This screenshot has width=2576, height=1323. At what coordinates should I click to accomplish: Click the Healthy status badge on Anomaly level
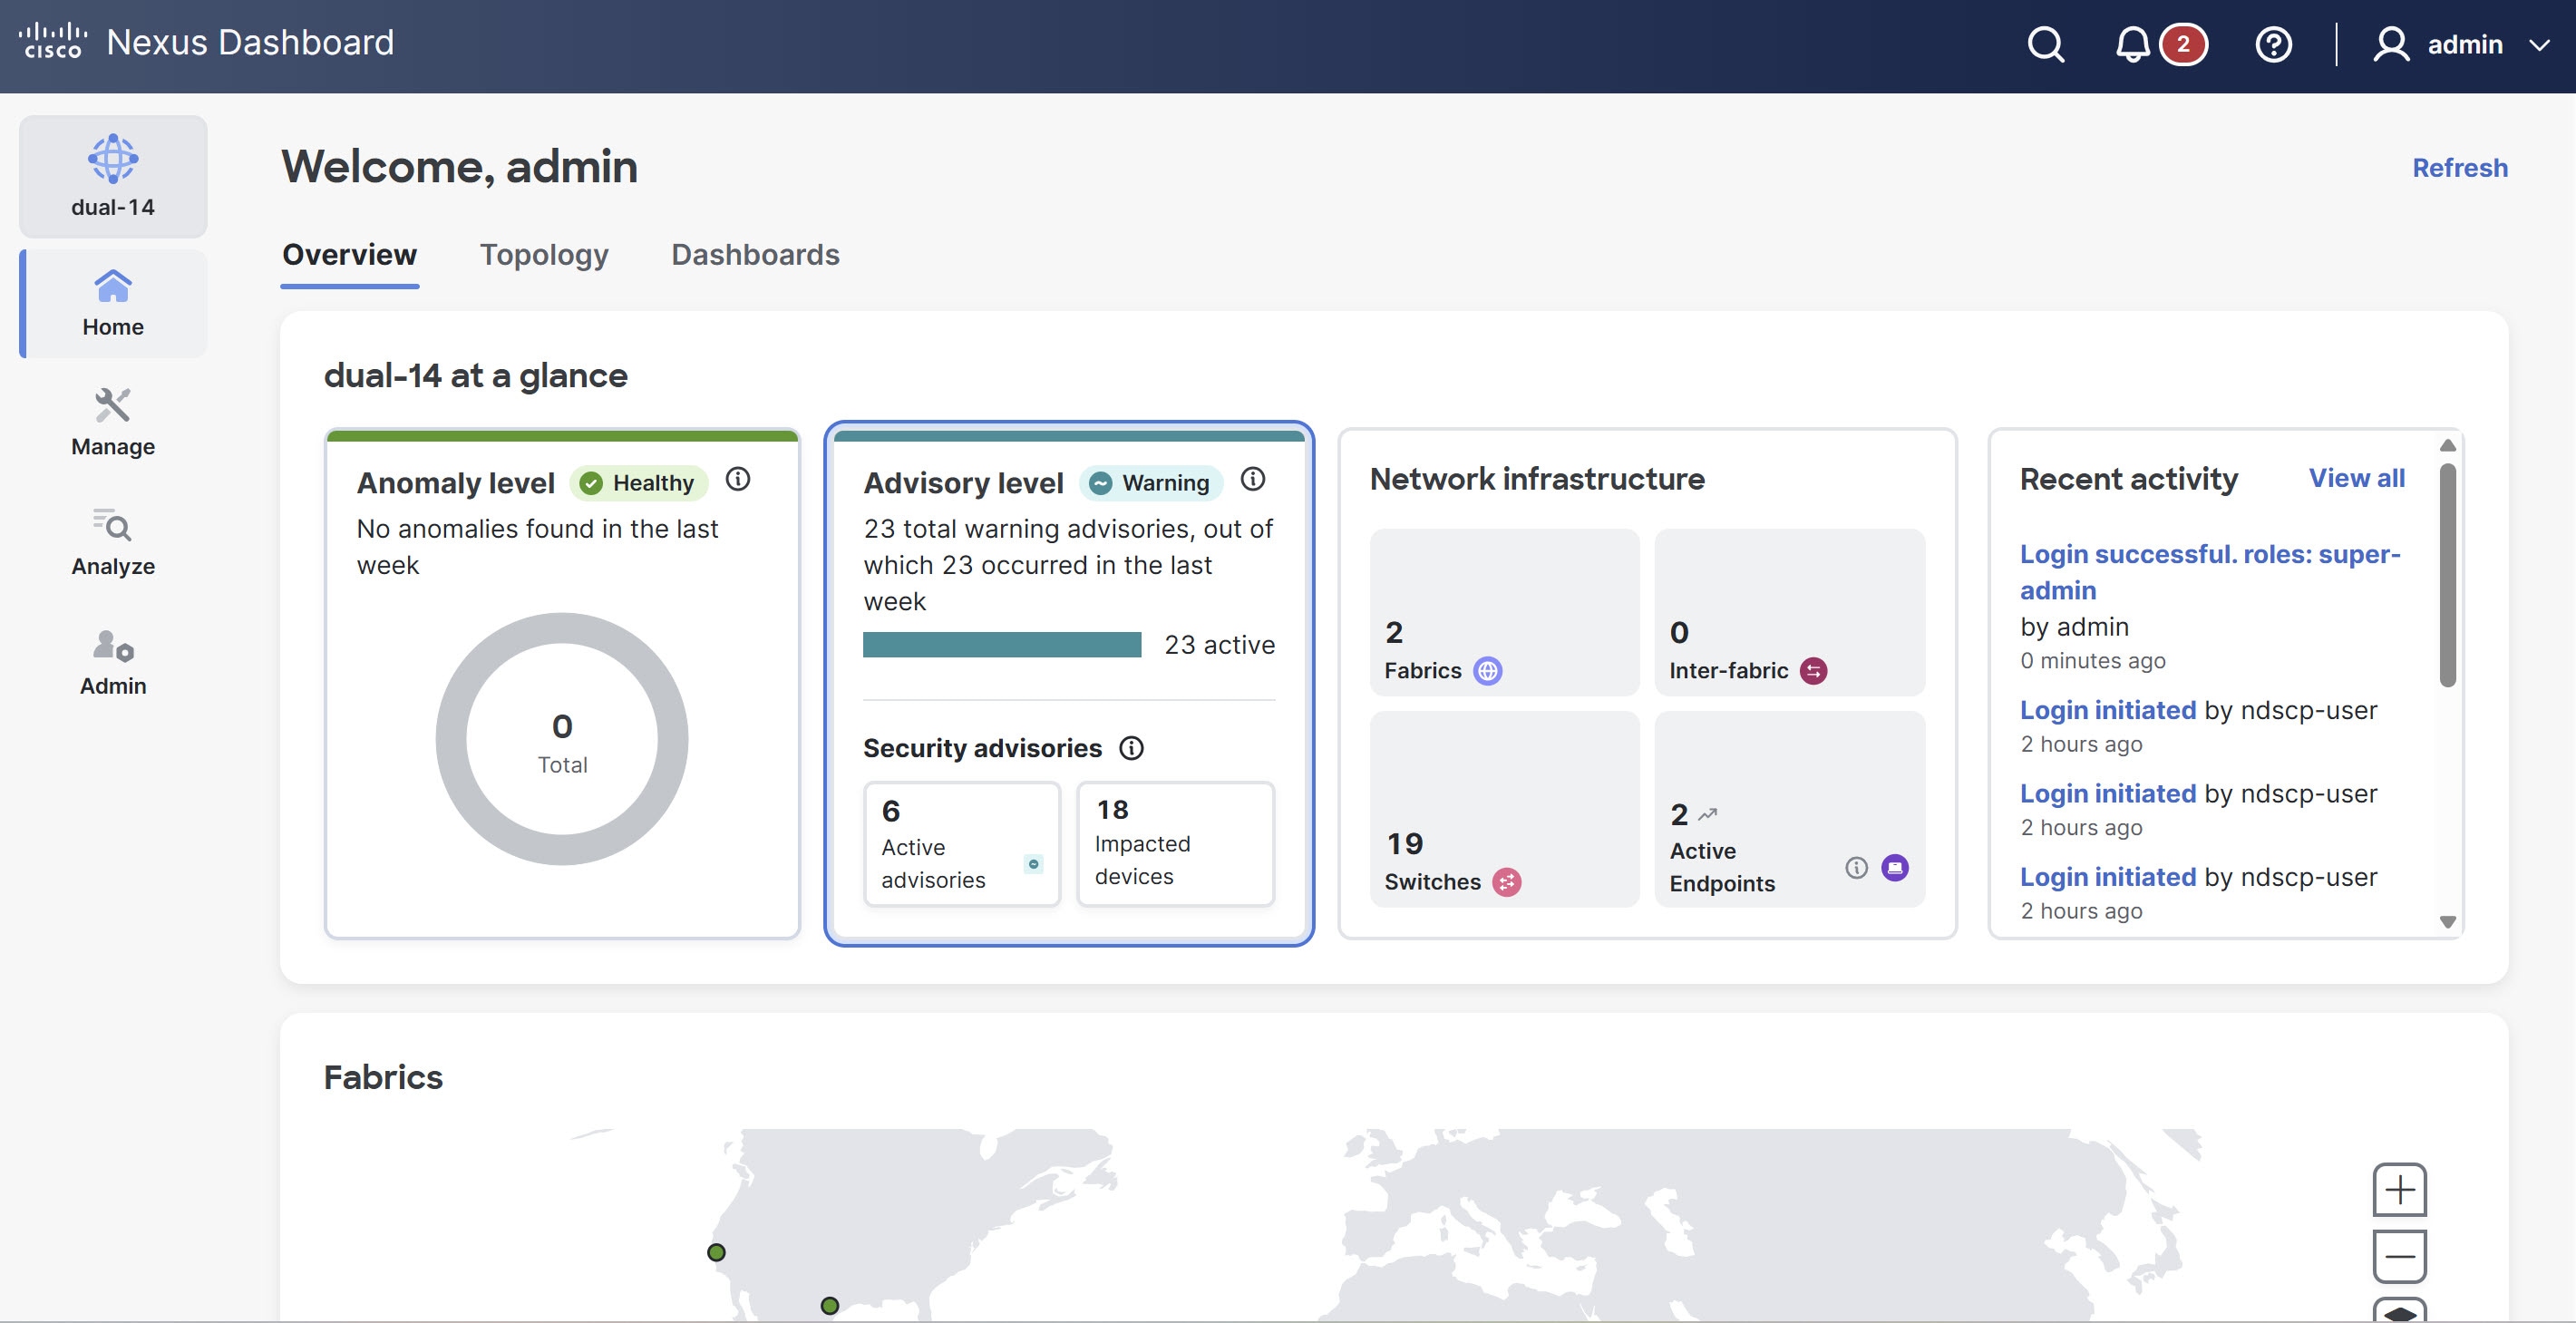pyautogui.click(x=638, y=482)
